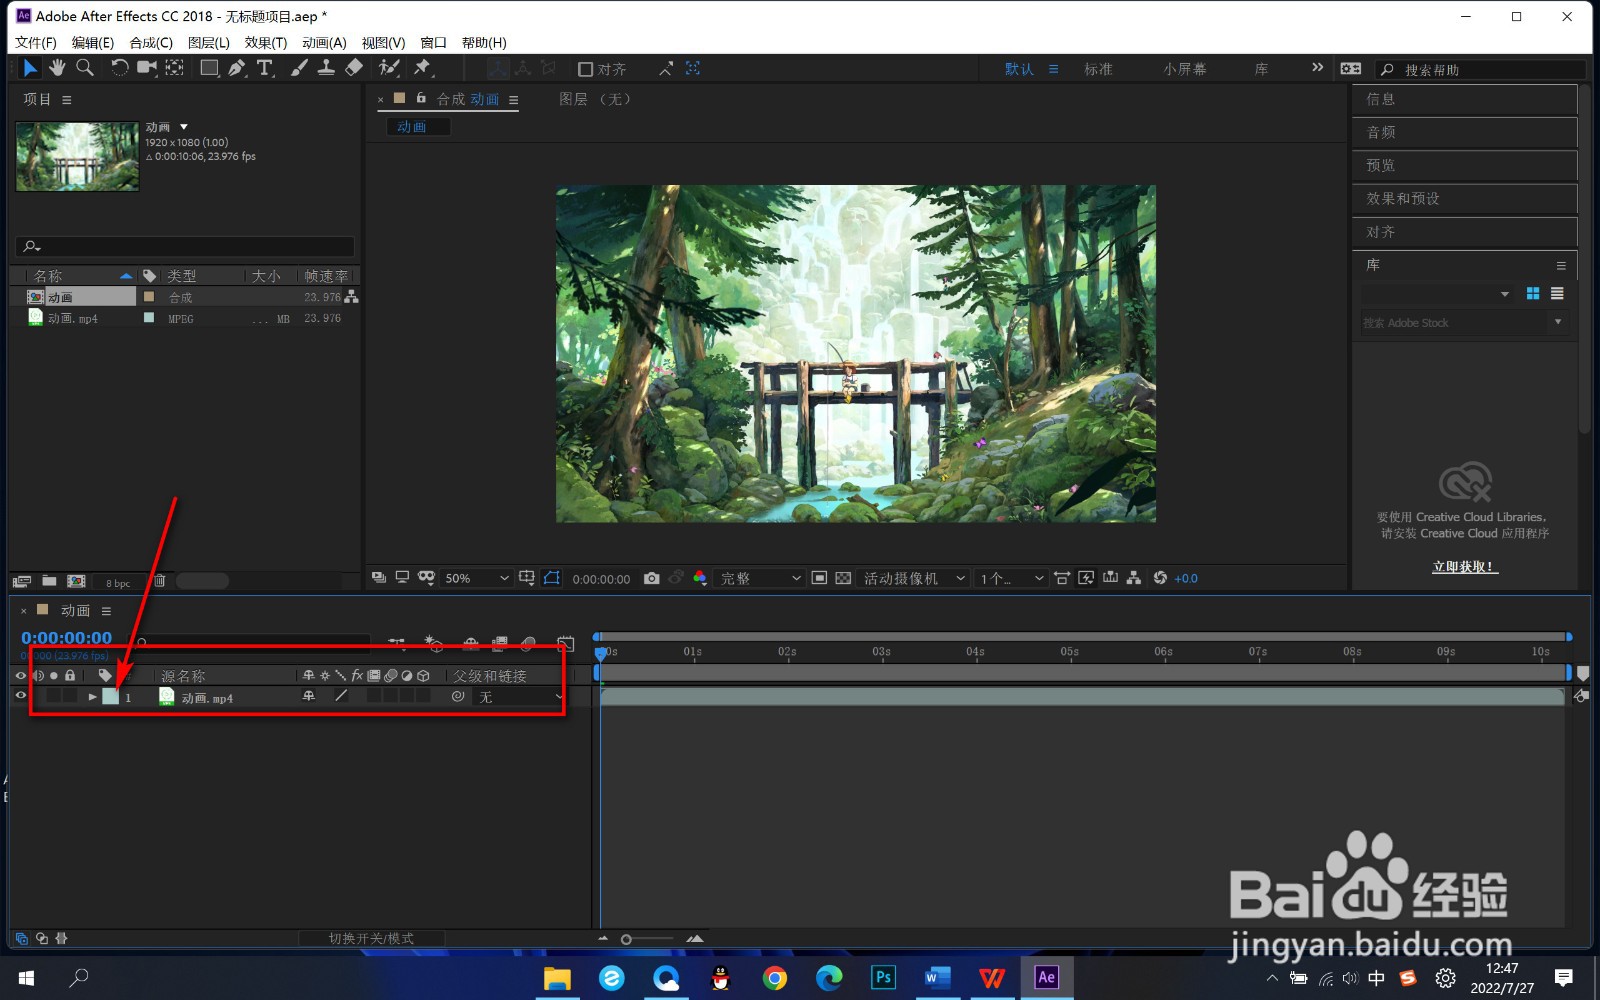Take a snapshot with camera icon
1600x1000 pixels.
point(652,578)
